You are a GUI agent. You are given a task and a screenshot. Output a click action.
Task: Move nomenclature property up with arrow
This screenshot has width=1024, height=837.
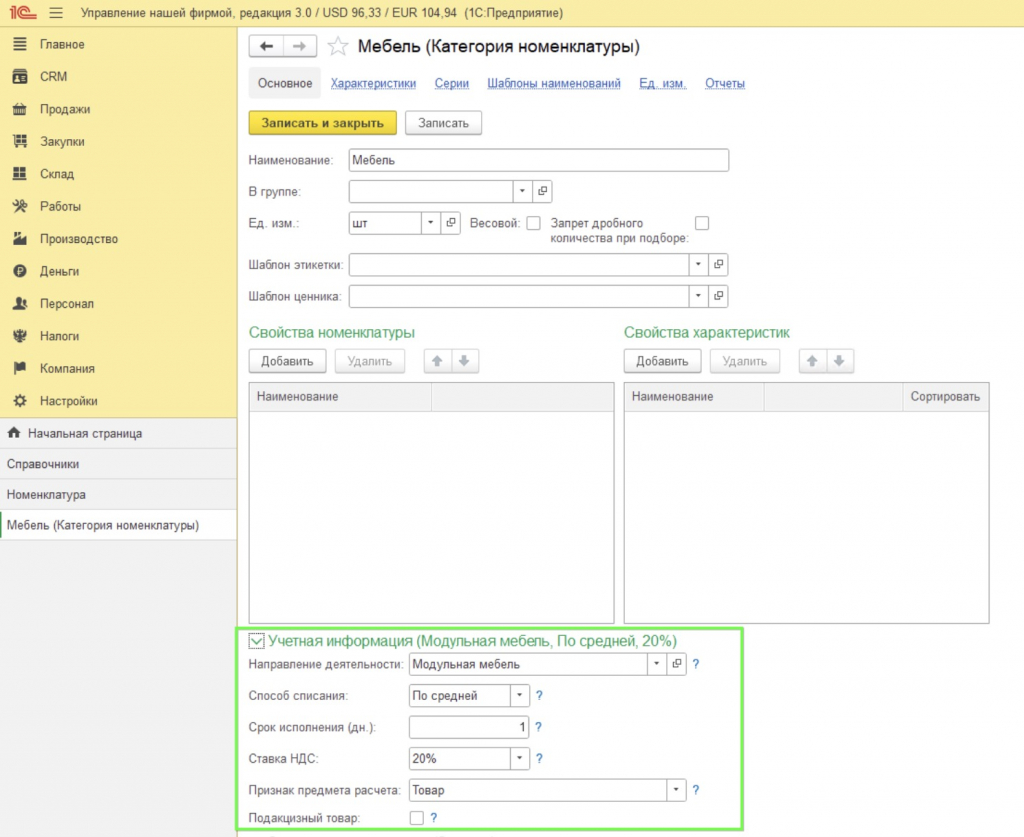click(438, 361)
